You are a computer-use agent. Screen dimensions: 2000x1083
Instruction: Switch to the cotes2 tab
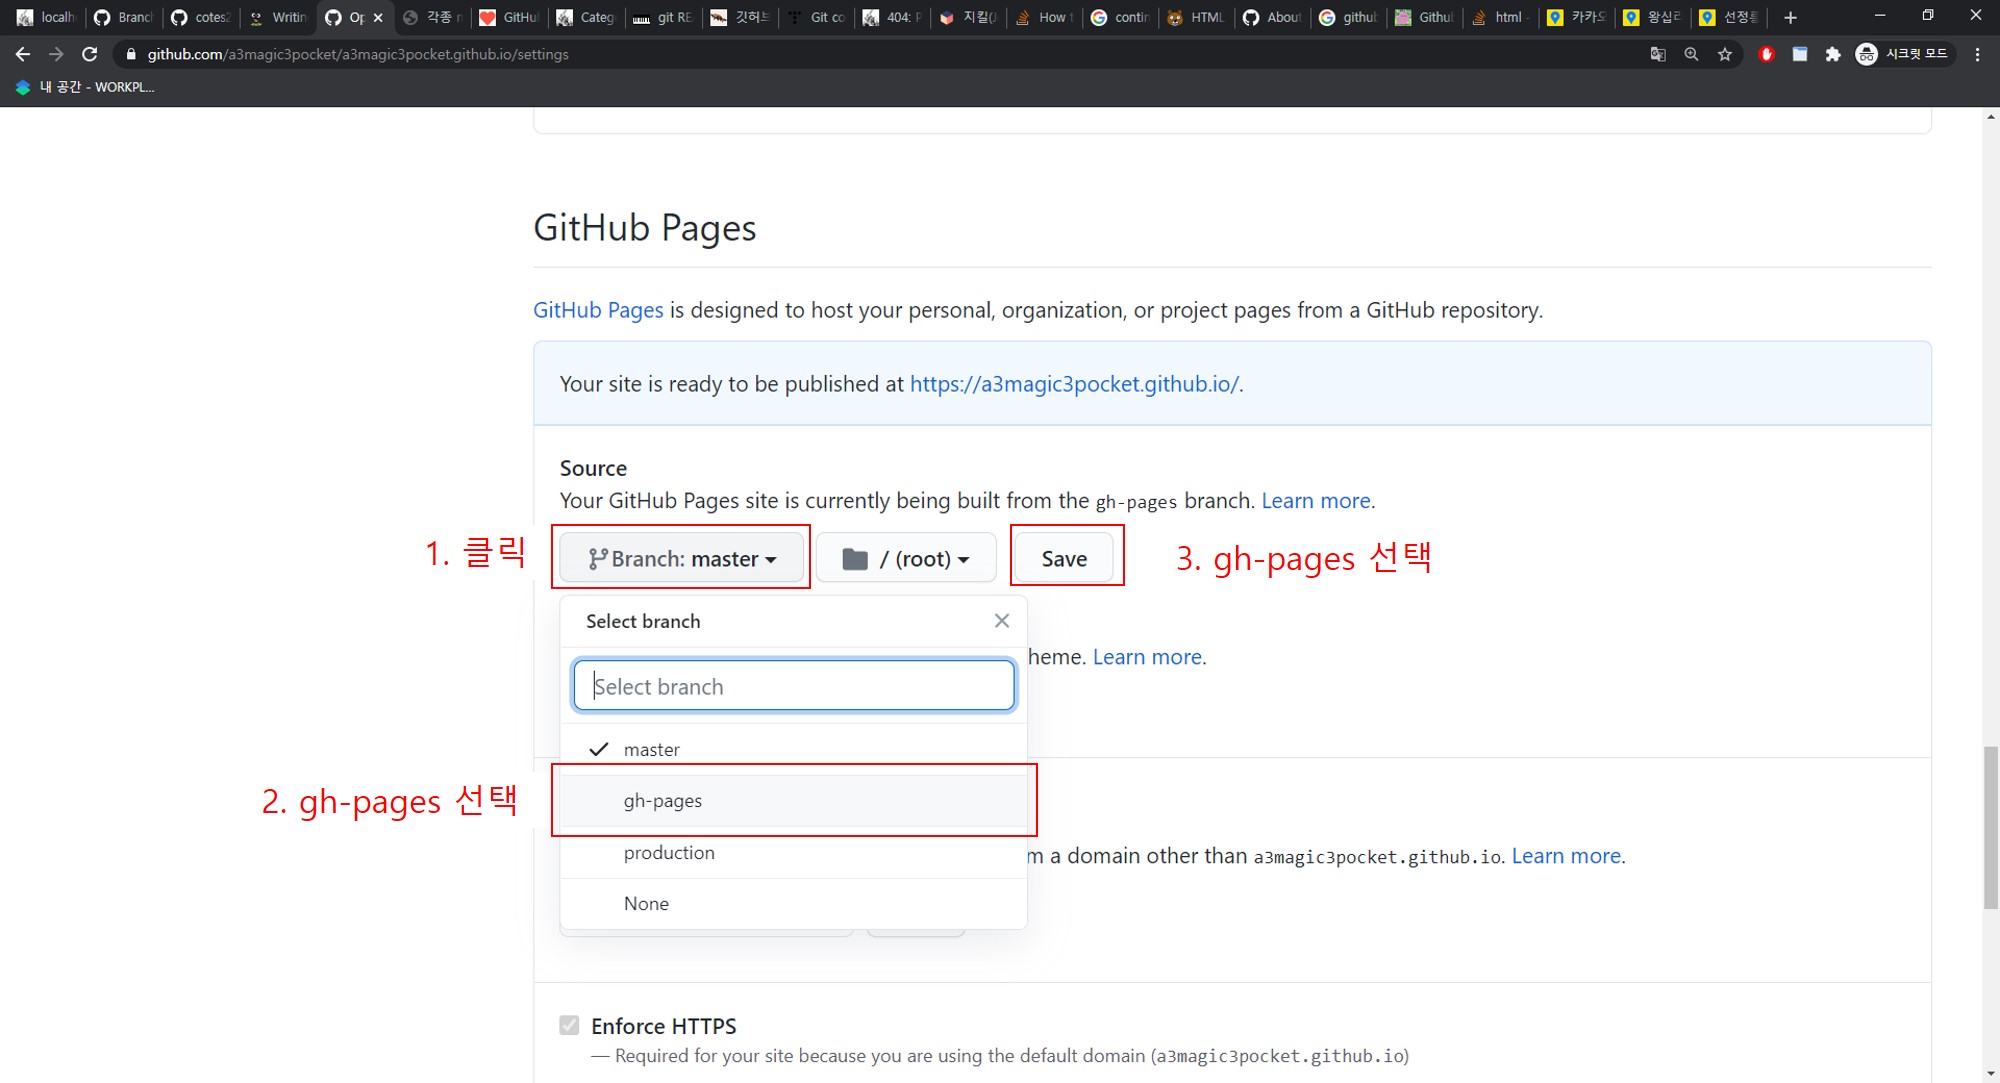[x=201, y=17]
